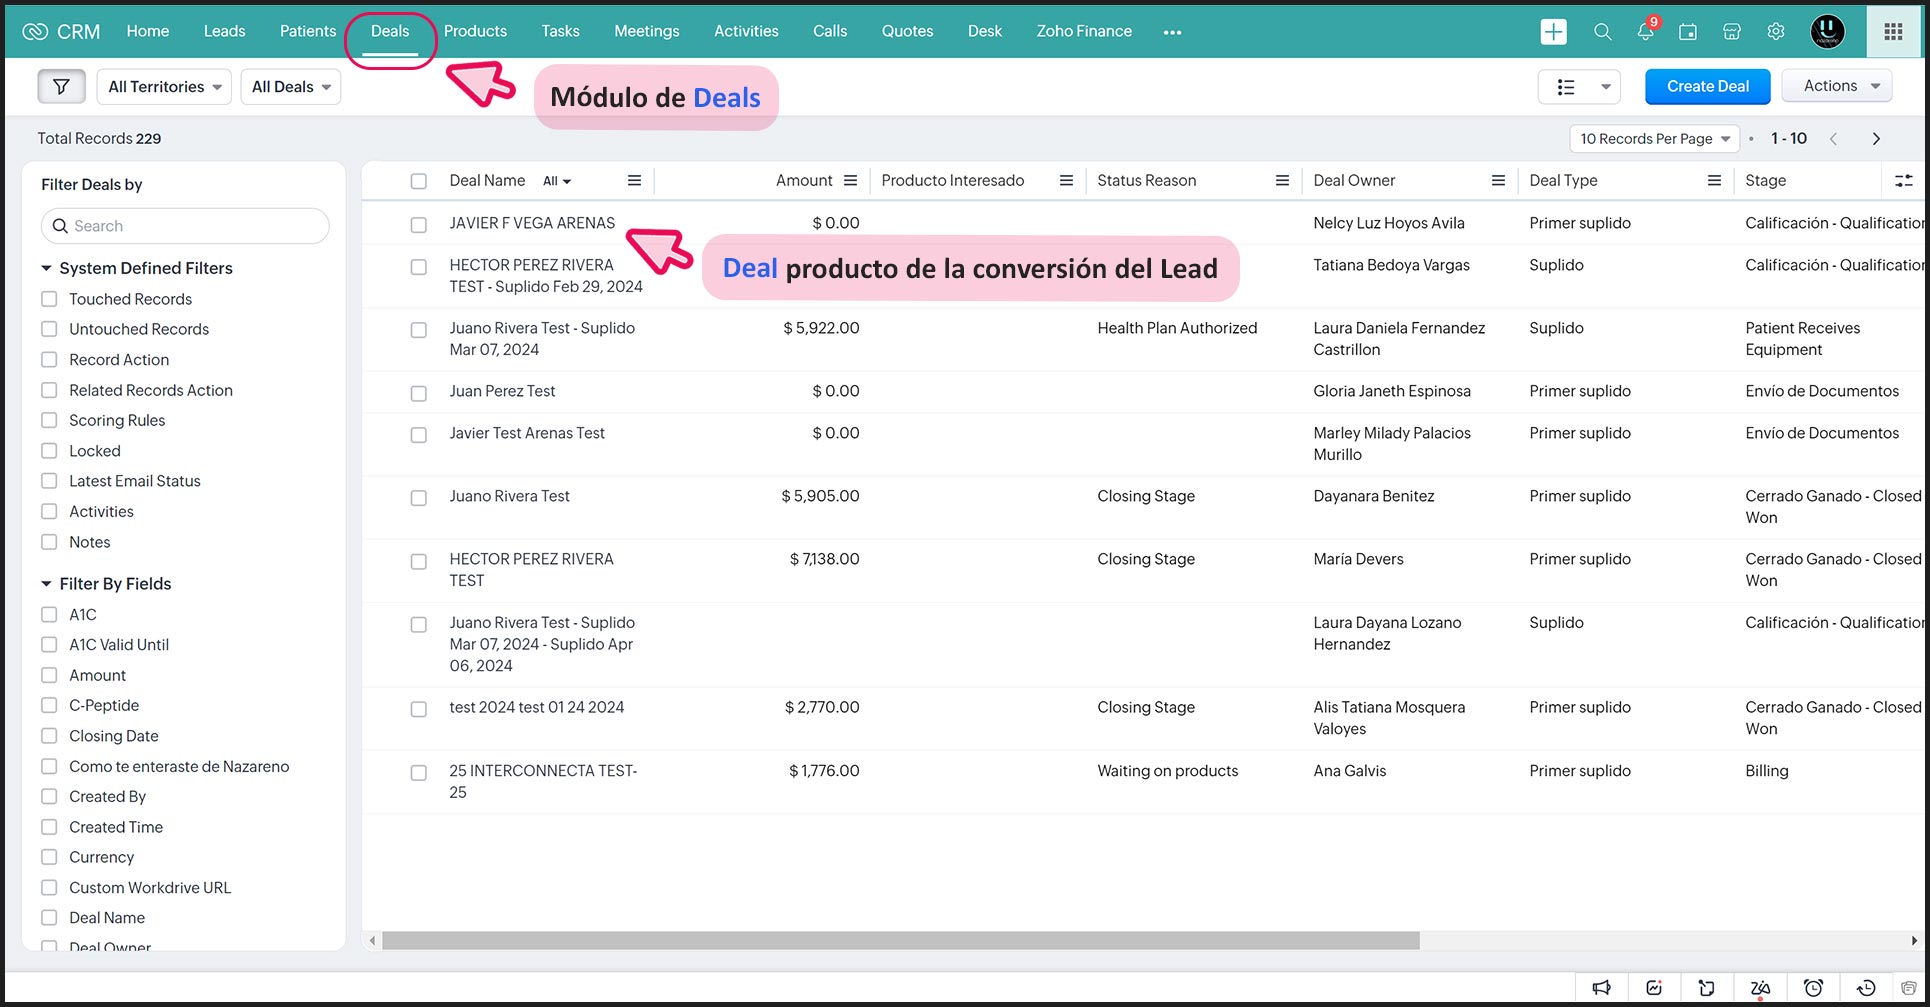Switch to the Patients module tab
Screen dimensions: 1930x1007
point(307,31)
